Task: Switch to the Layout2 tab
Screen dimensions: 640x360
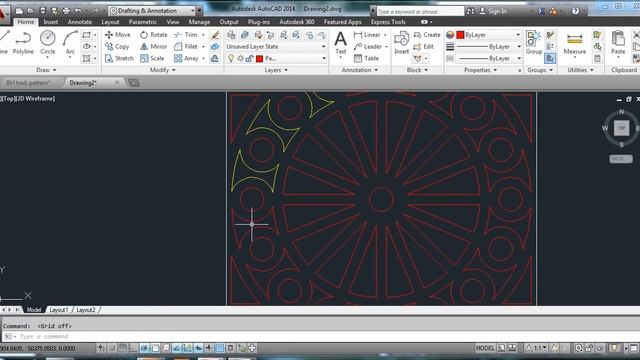Action: 86,310
